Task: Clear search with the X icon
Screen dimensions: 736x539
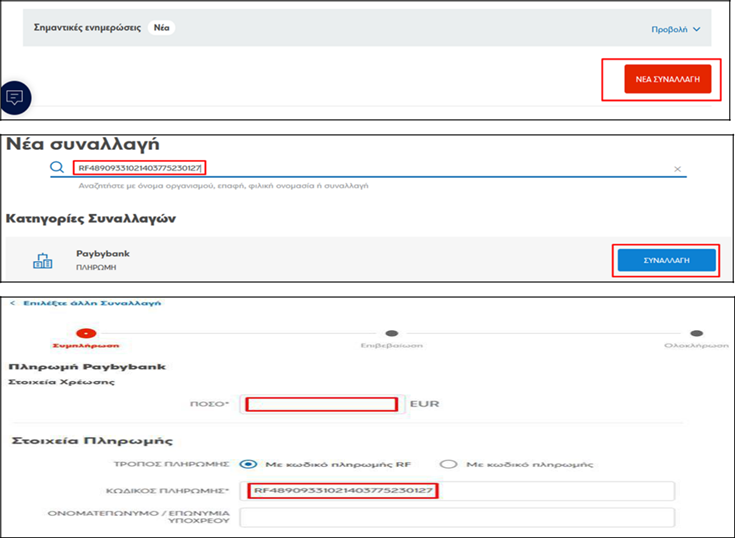Action: click(x=677, y=169)
